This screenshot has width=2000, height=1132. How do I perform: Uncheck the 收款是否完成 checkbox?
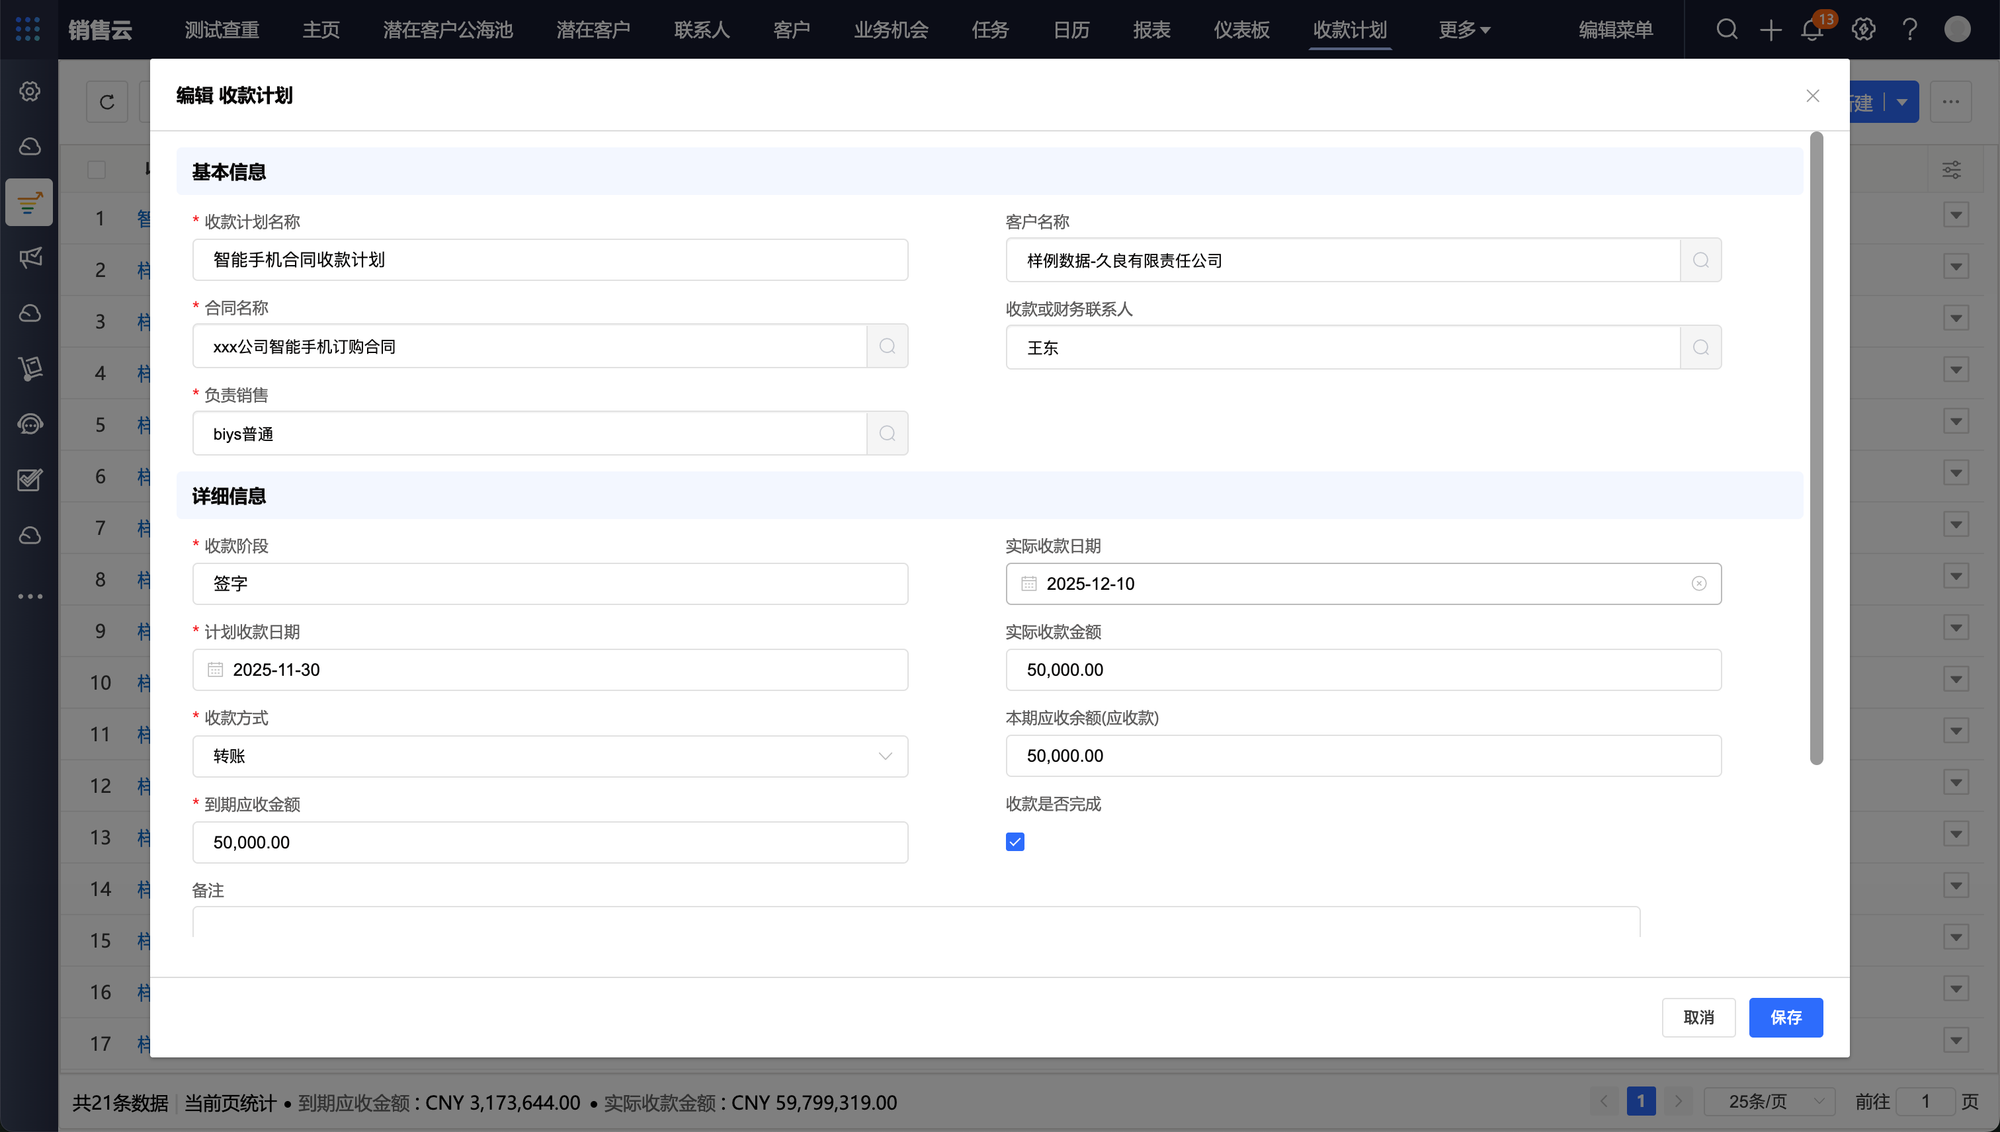coord(1015,842)
